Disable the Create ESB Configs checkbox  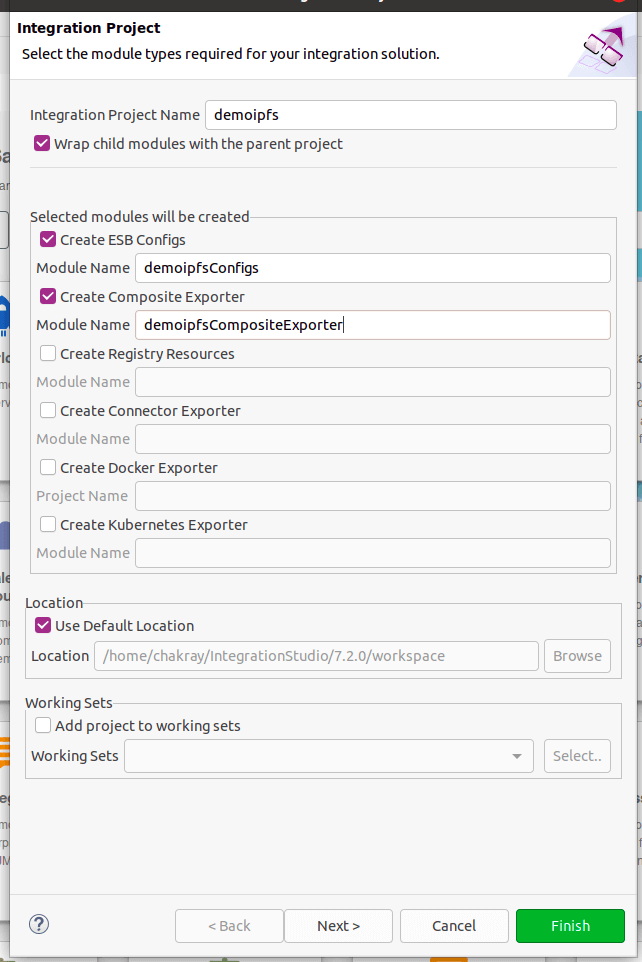[48, 240]
